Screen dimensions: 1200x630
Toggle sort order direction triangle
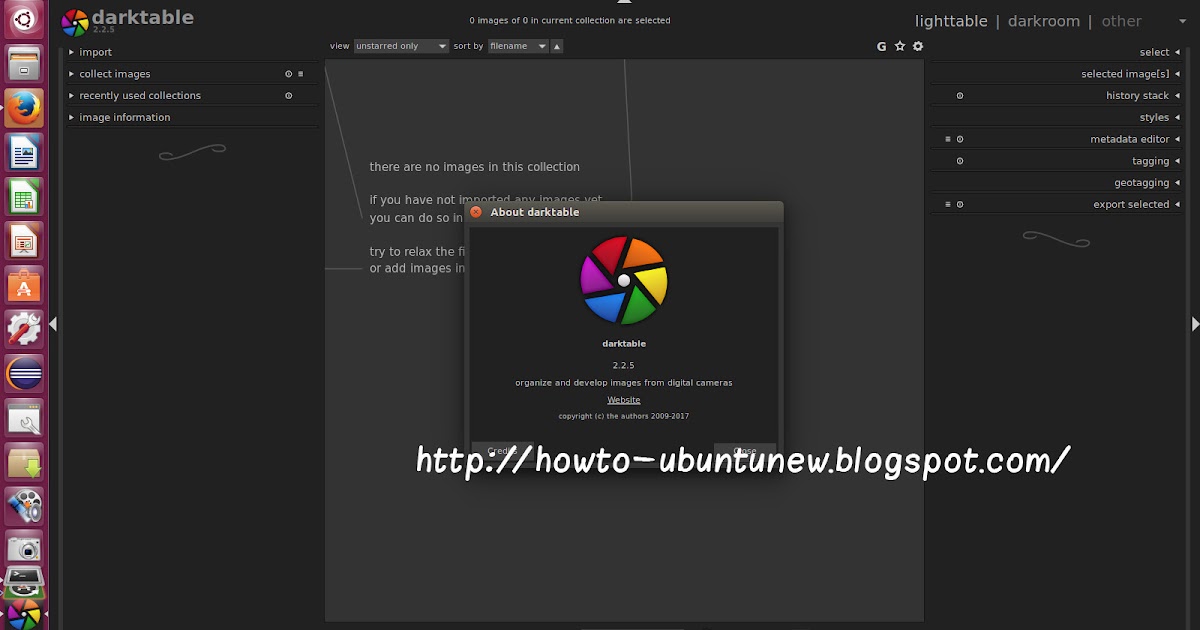557,46
